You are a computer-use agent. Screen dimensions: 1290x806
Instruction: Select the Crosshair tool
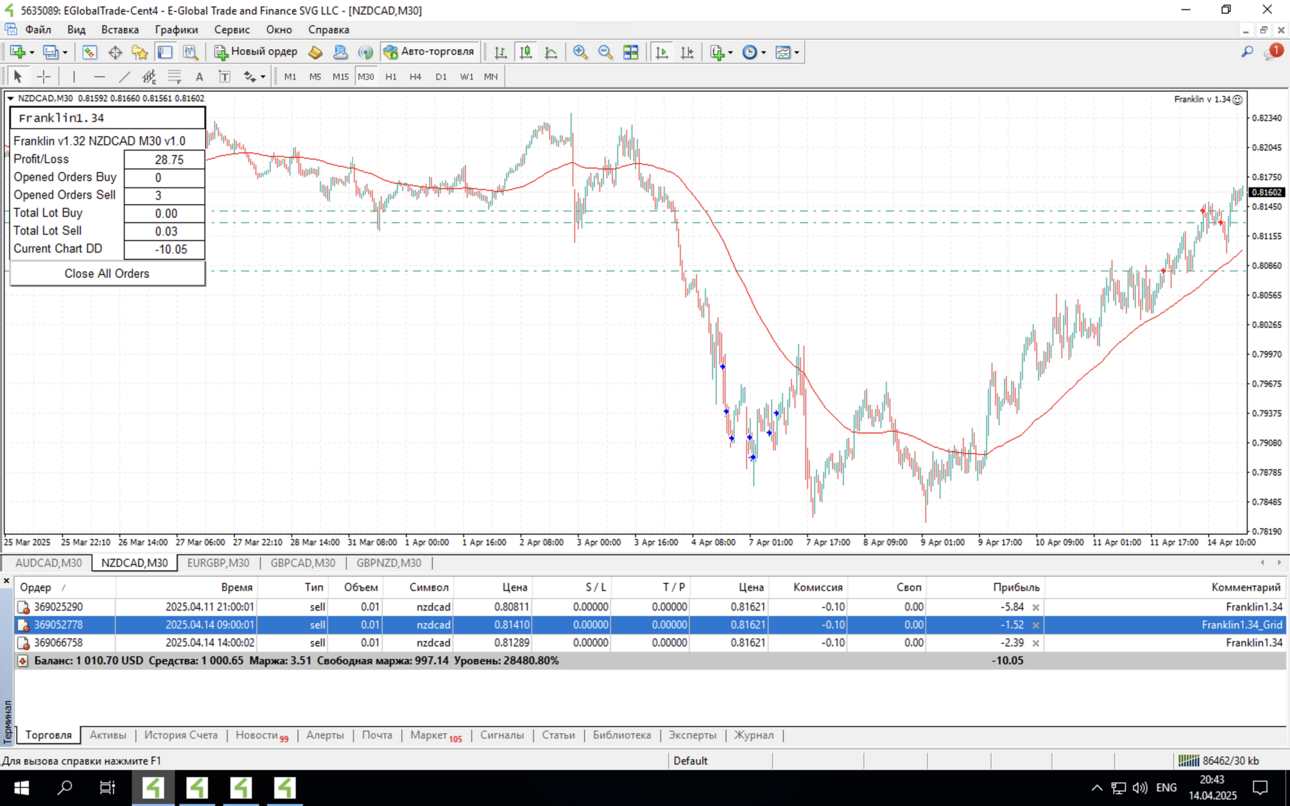43,76
